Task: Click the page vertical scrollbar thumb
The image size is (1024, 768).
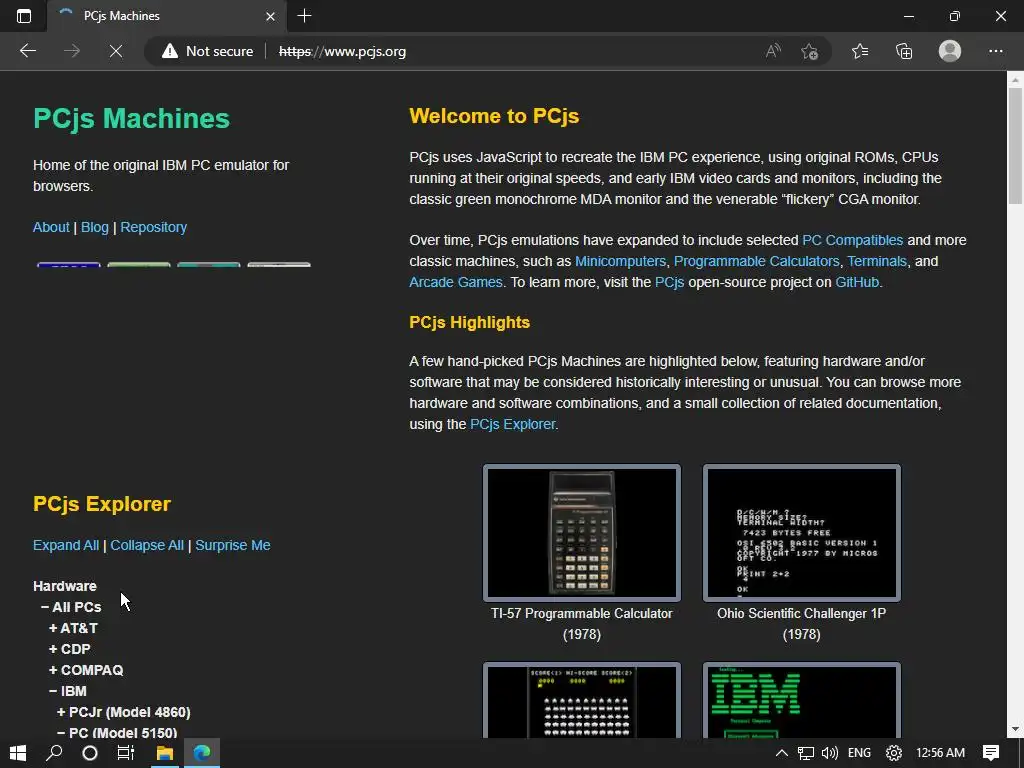Action: pos(1015,145)
